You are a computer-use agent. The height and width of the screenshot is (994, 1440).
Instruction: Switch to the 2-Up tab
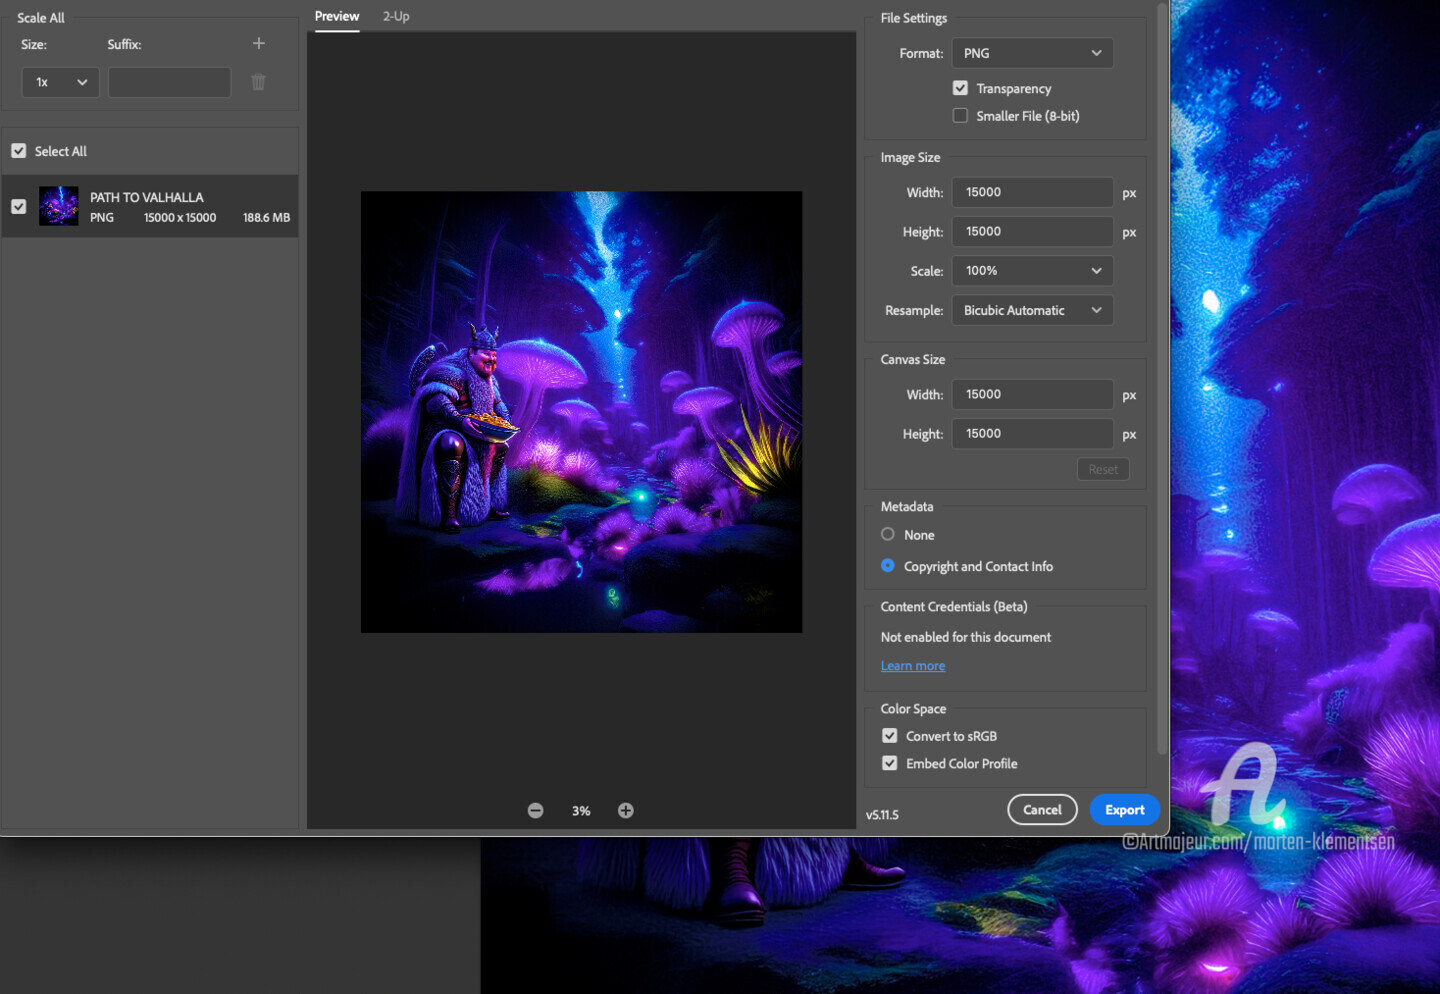[396, 16]
